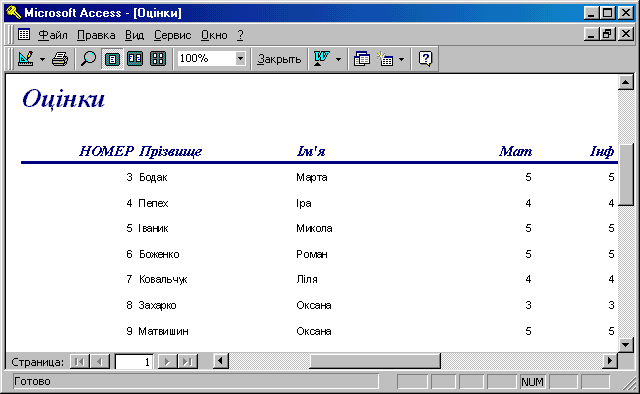Click first name Іра
Image resolution: width=640 pixels, height=394 pixels.
tap(304, 203)
